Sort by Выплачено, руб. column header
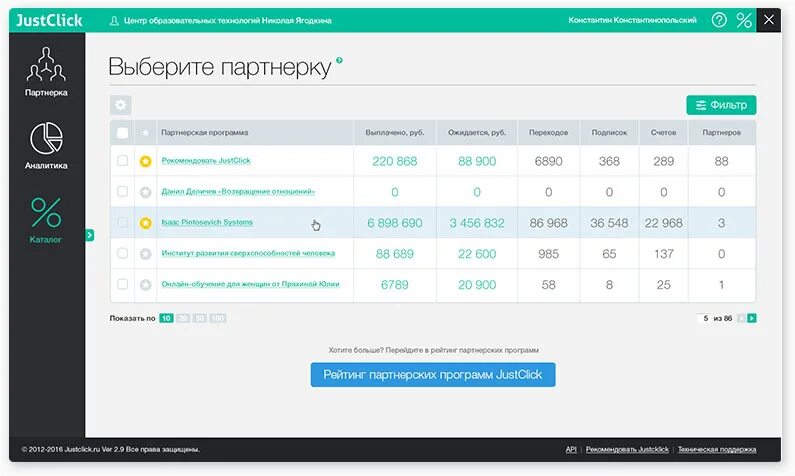795x476 pixels. pyautogui.click(x=394, y=133)
